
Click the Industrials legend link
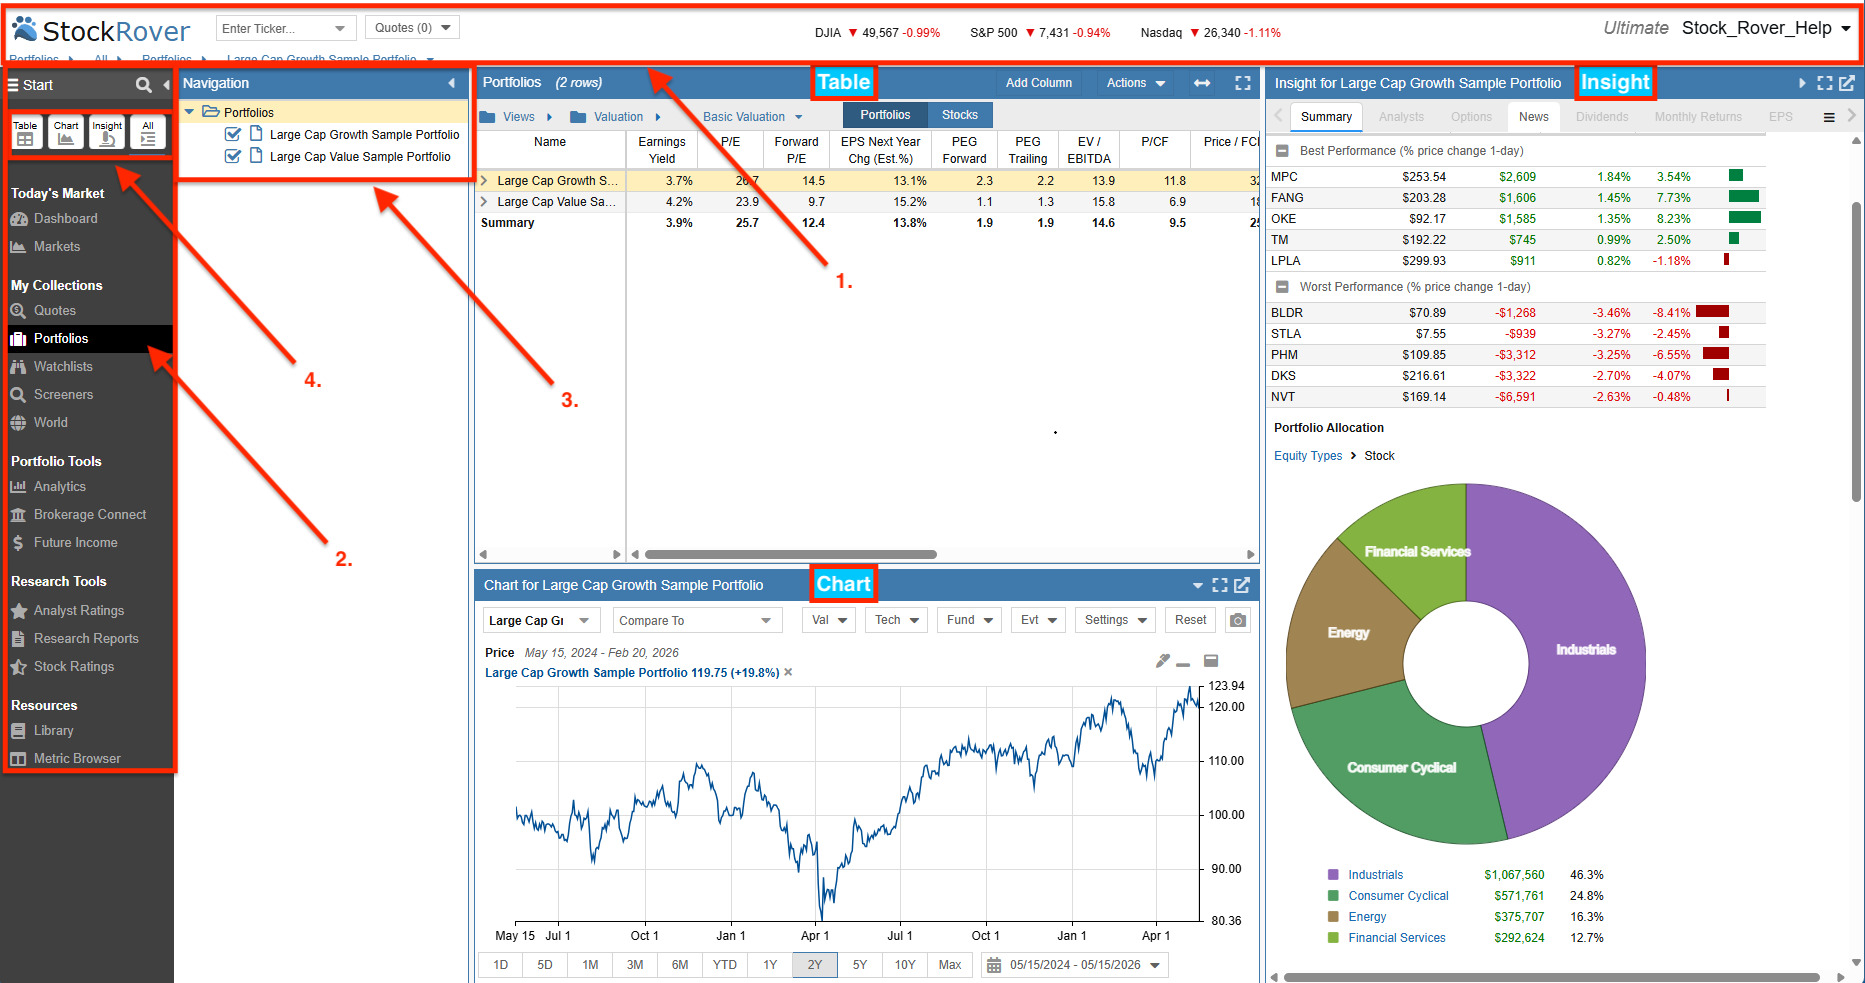pyautogui.click(x=1375, y=875)
